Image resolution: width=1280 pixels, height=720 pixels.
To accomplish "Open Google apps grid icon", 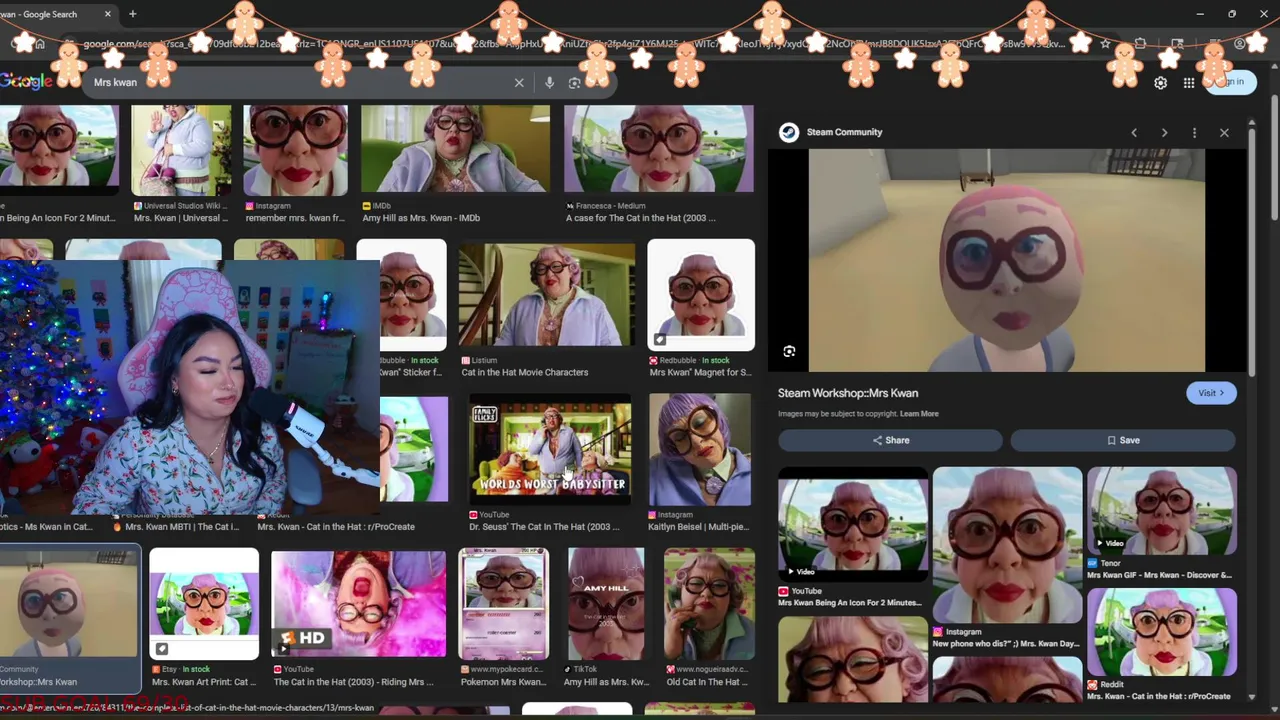I will pyautogui.click(x=1189, y=83).
